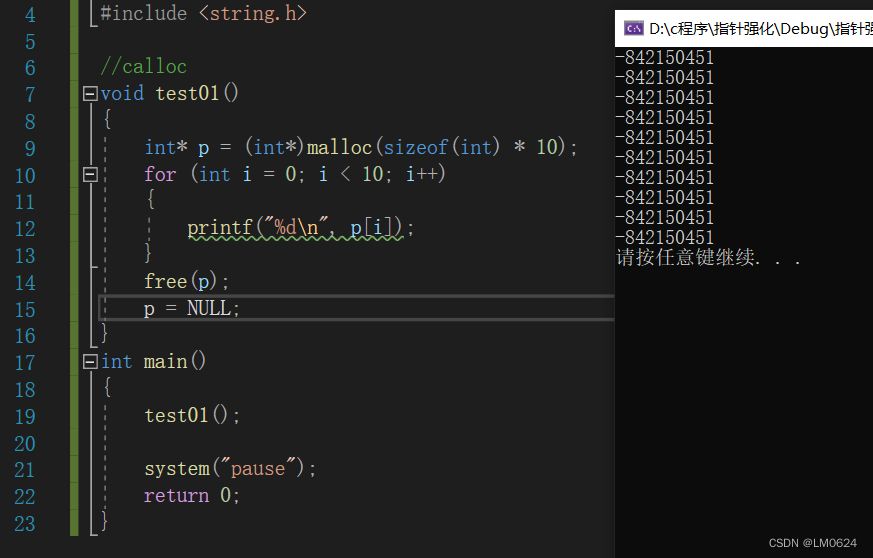Click line number 12 in gutter
The width and height of the screenshot is (873, 558).
coord(25,229)
